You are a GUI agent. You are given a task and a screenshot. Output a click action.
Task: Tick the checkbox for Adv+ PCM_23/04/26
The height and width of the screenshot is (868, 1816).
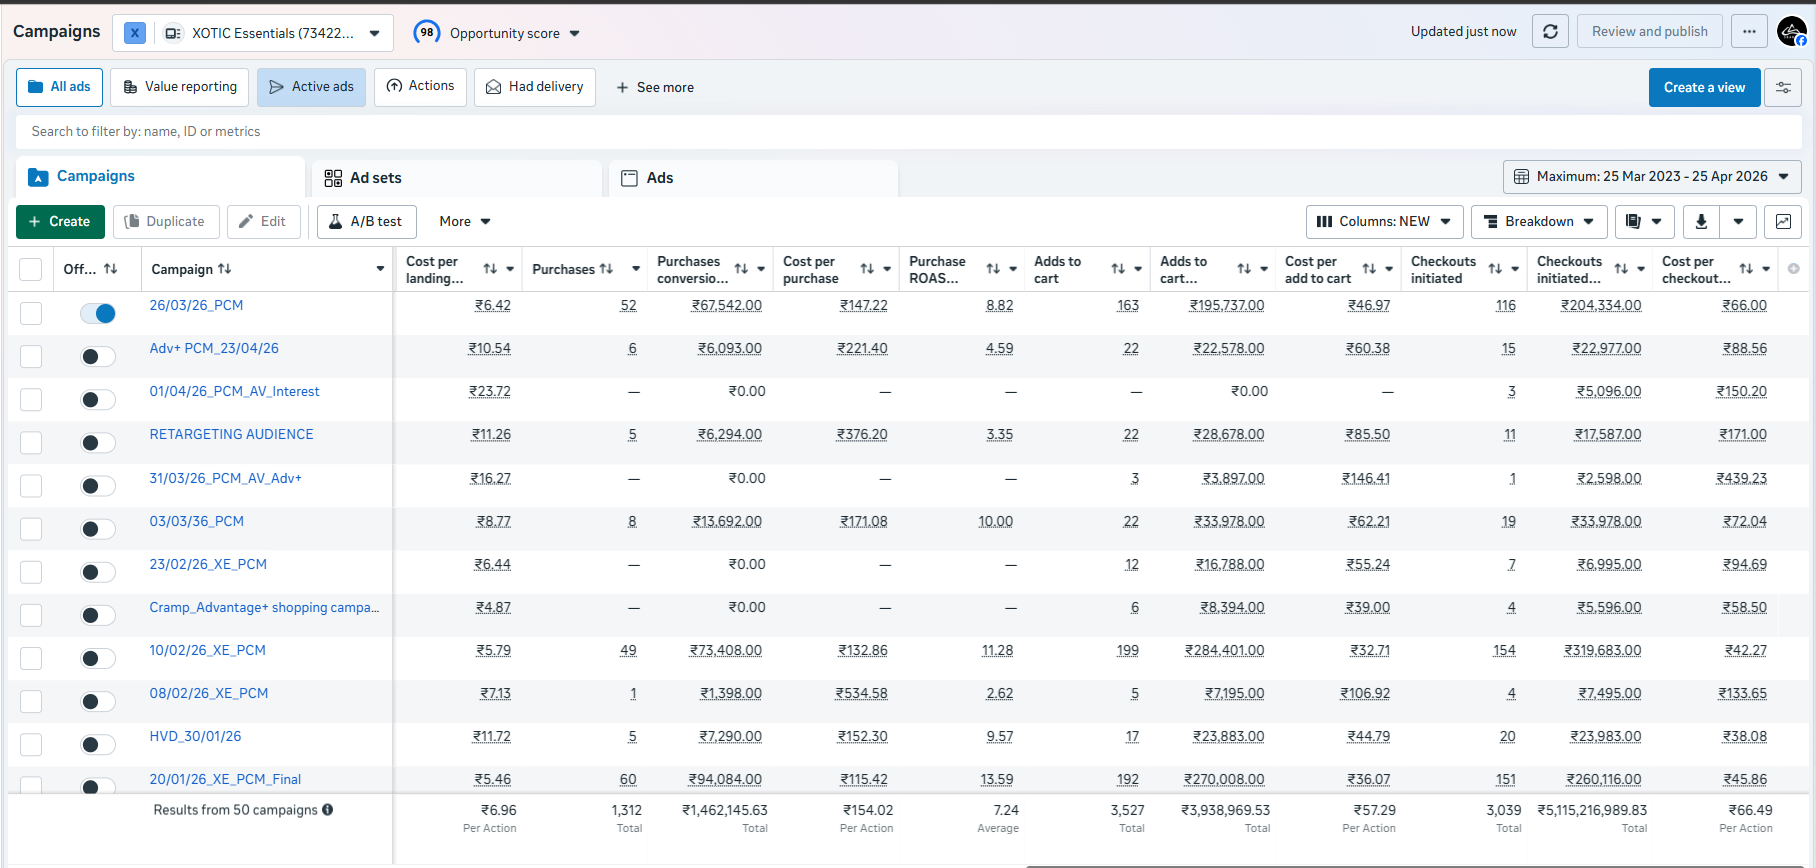coord(31,356)
